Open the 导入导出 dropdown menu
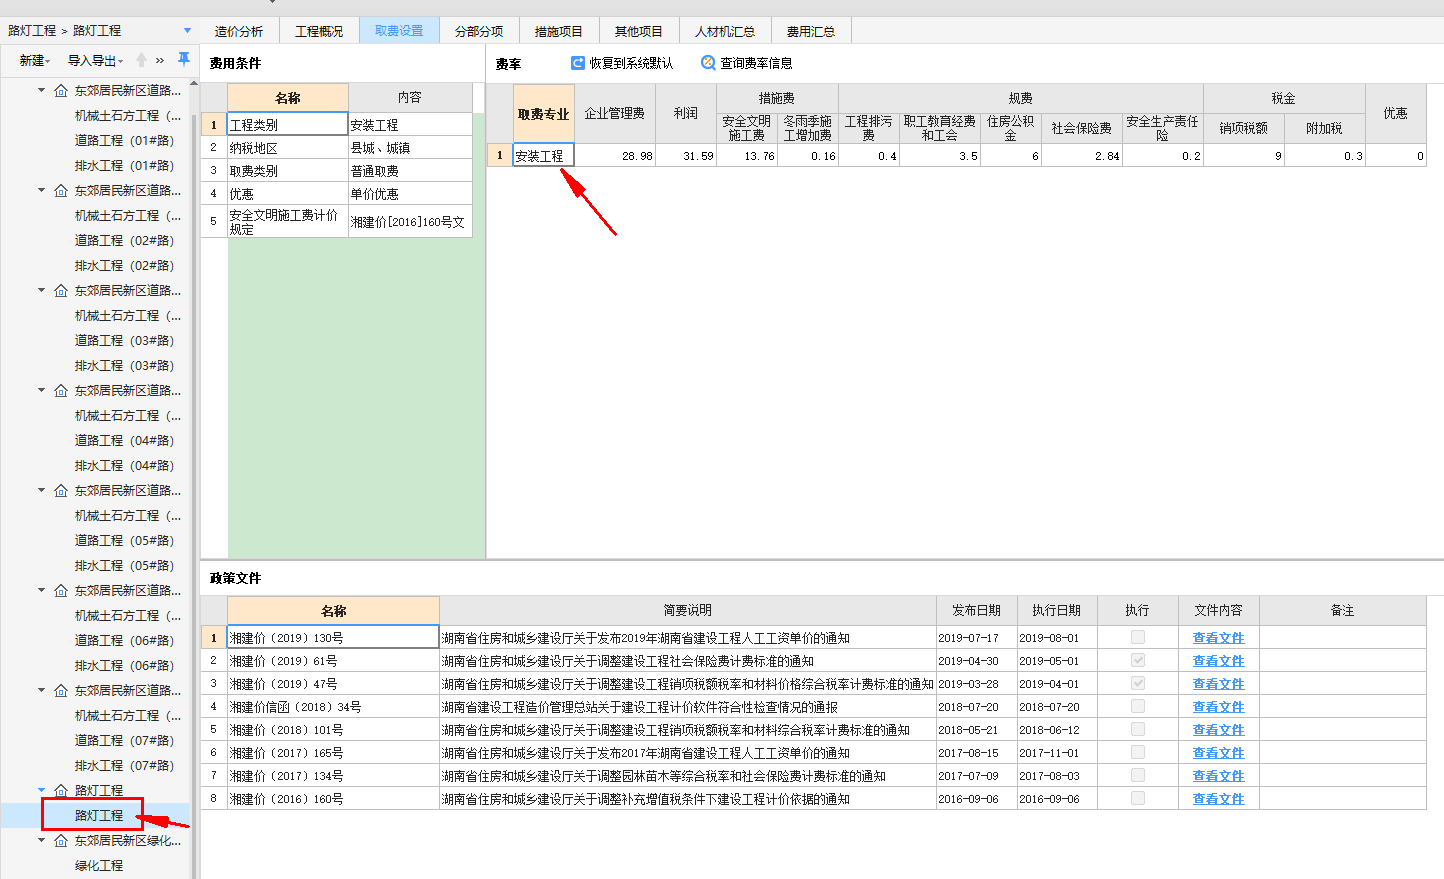Image resolution: width=1444 pixels, height=879 pixels. (x=95, y=61)
